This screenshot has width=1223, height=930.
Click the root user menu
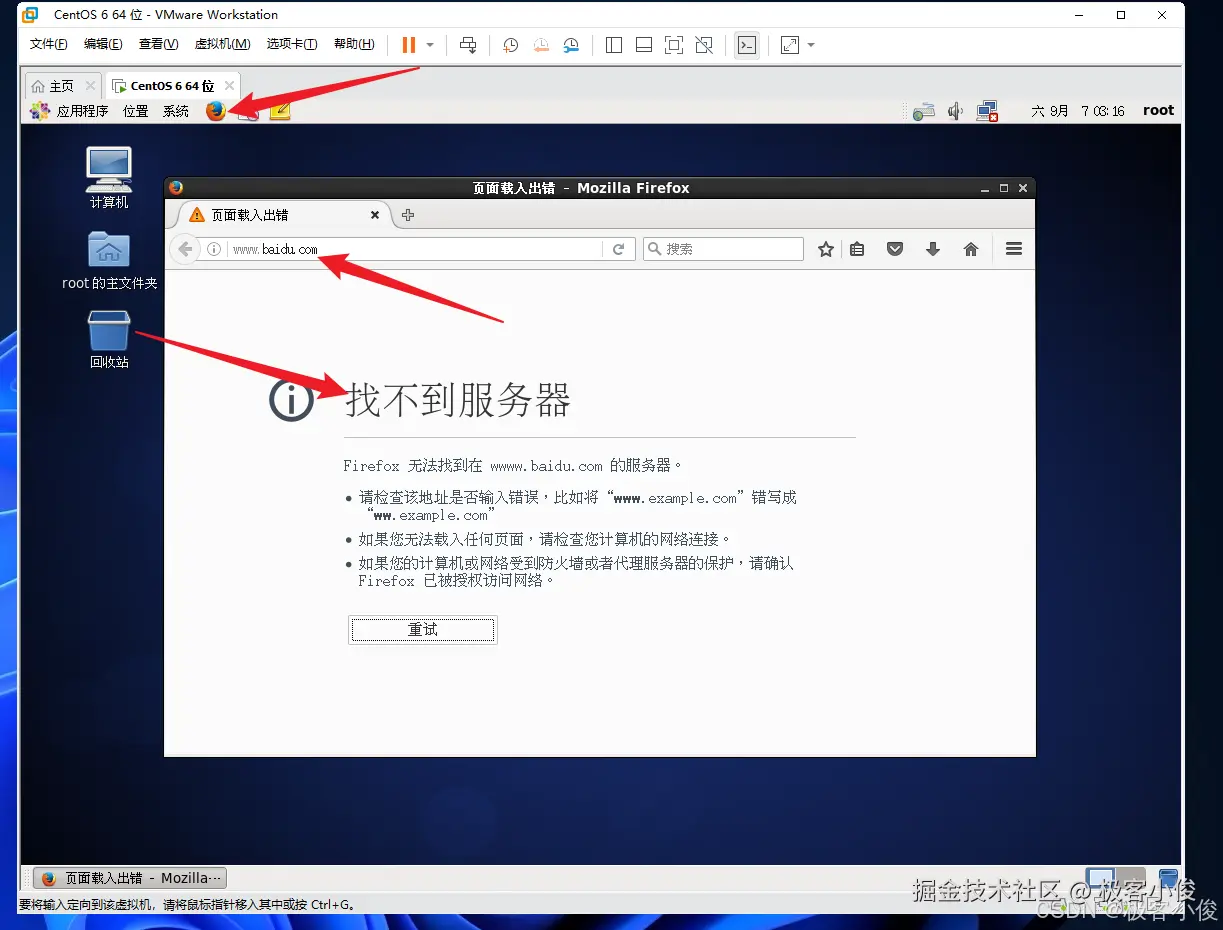(1159, 111)
